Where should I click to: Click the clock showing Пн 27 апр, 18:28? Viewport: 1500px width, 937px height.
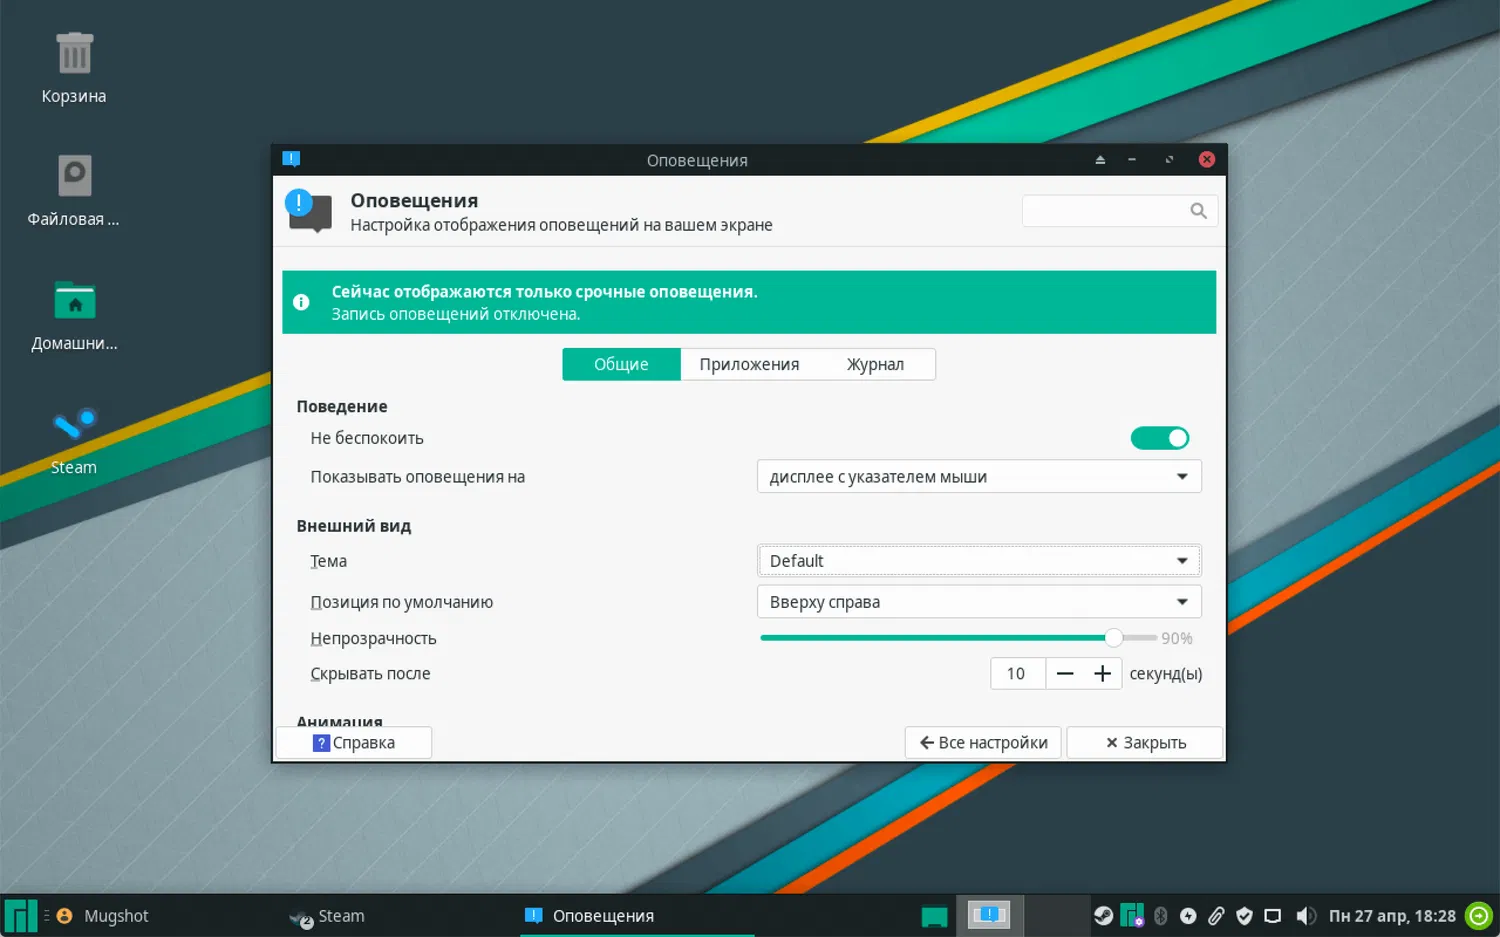click(x=1392, y=916)
